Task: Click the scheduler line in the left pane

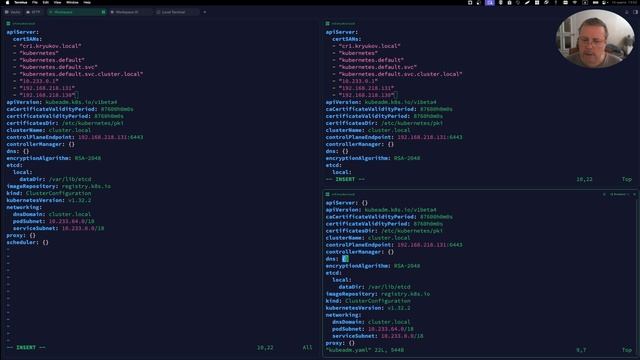Action: coord(27,242)
